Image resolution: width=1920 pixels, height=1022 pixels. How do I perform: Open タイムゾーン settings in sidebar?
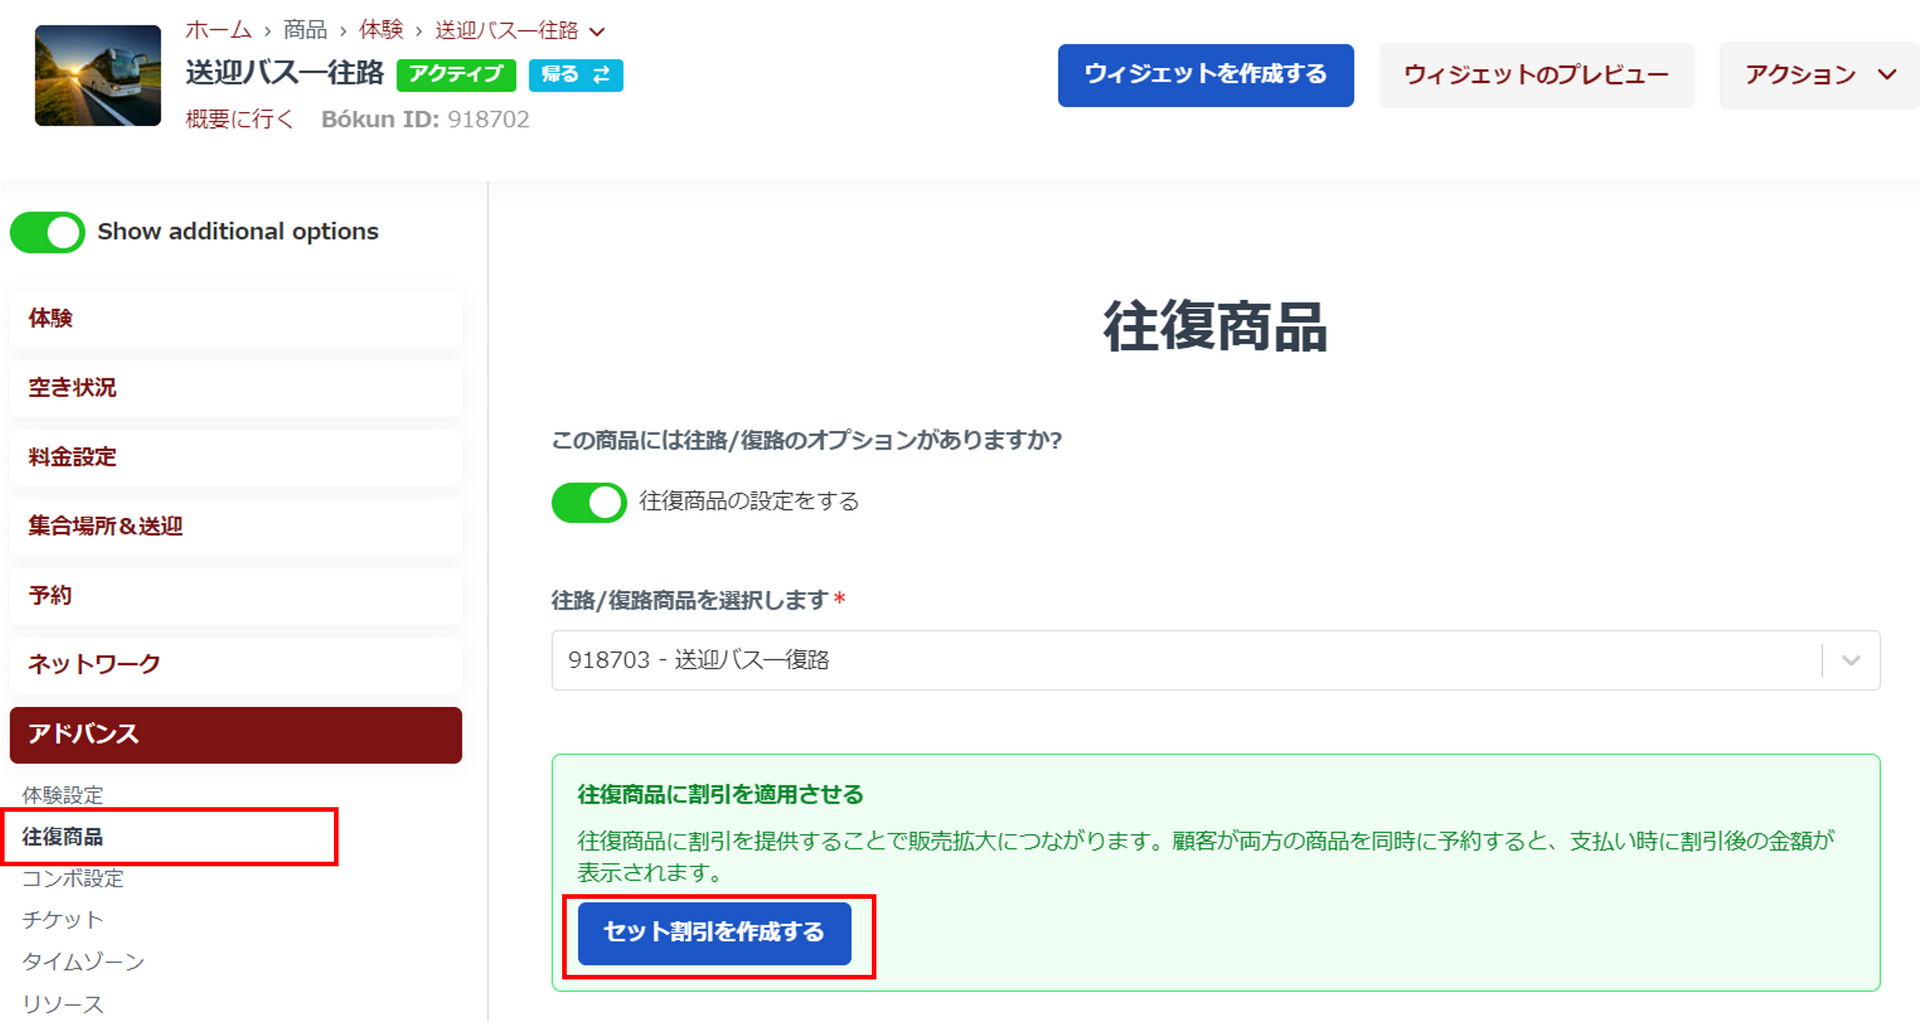pyautogui.click(x=83, y=962)
